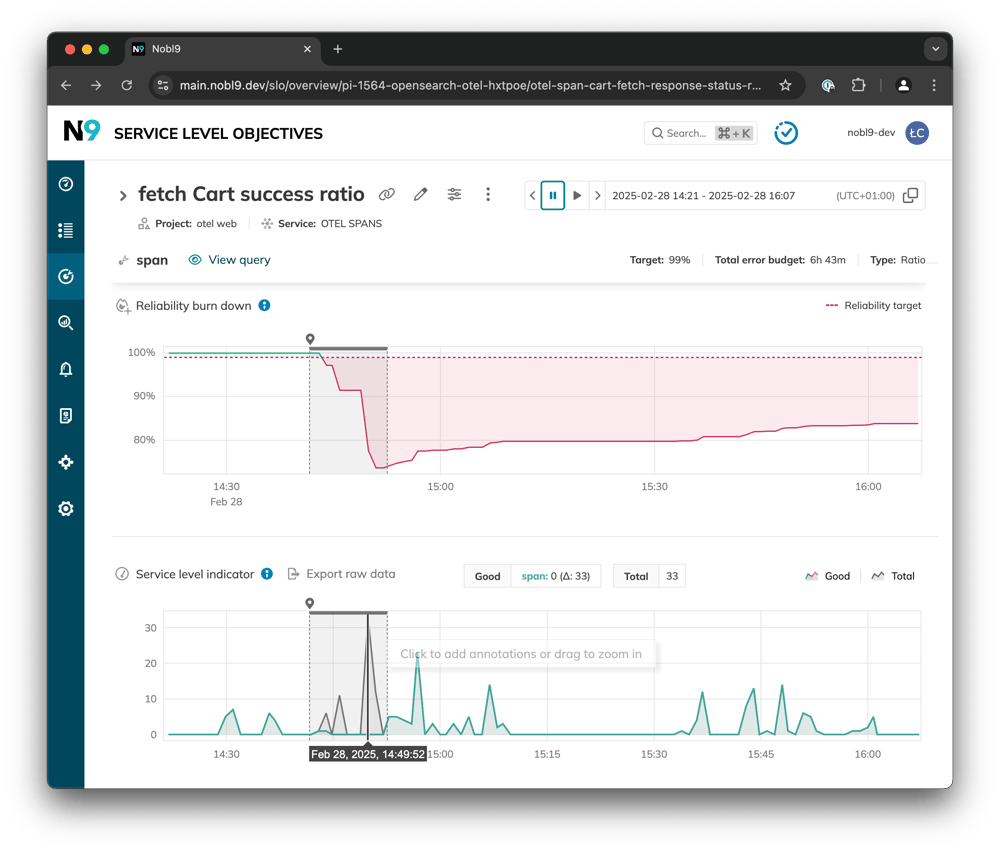Screen dimensions: 1000x851
Task: Click the N9 logo
Action: [x=82, y=131]
